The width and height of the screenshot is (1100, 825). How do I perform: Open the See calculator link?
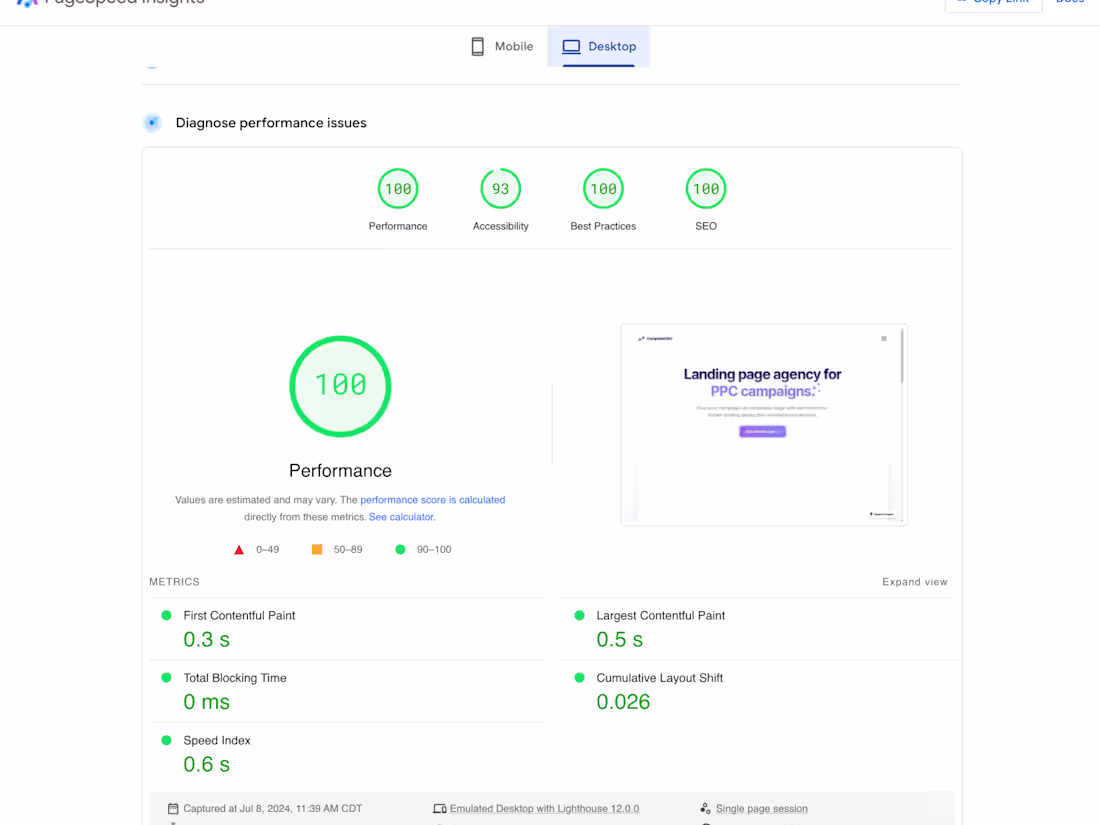401,517
